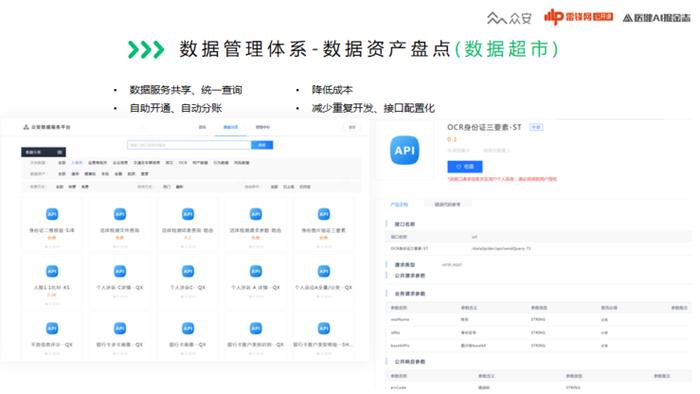700x394 pixels.
Task: Click the API icon above 个人涉诉C - QX
Action: point(188,271)
